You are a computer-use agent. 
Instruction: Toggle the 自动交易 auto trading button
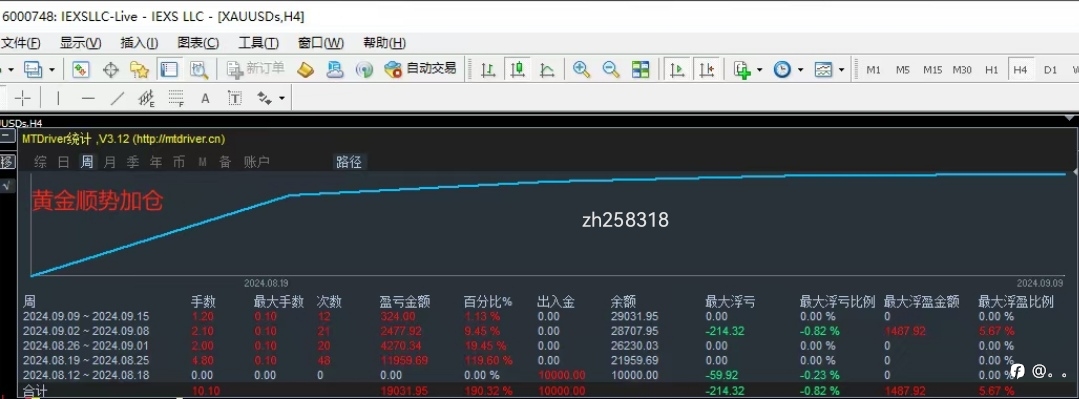pos(420,69)
